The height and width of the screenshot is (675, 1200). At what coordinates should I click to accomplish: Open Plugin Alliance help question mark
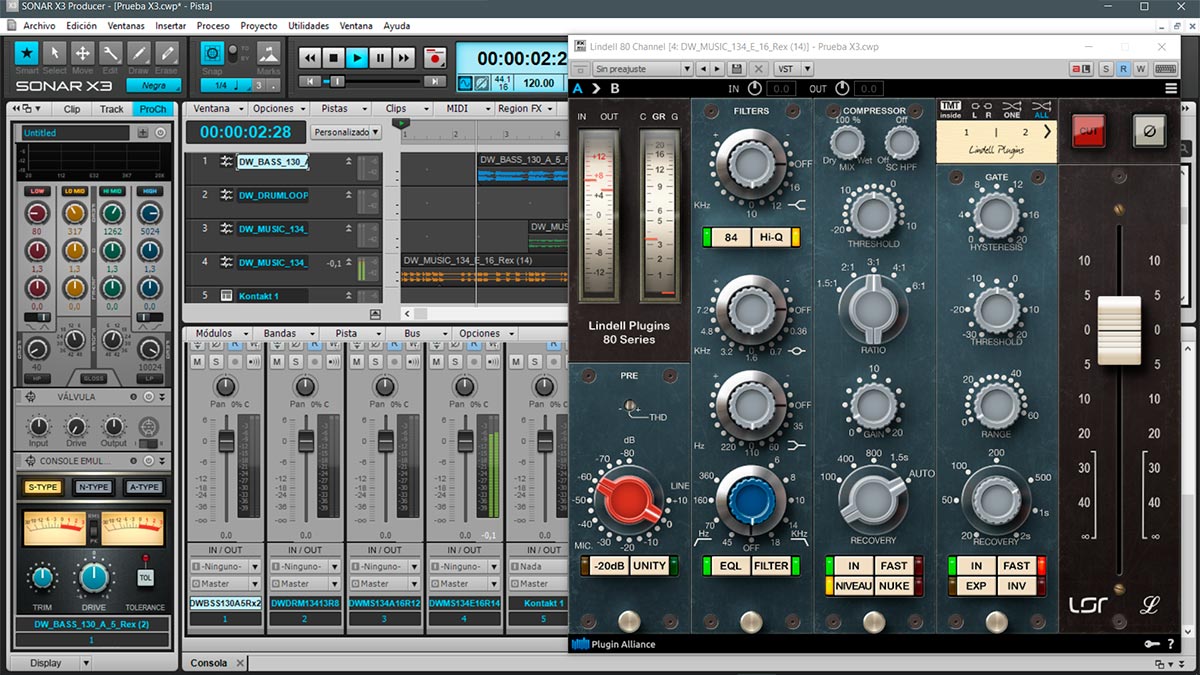tap(1171, 644)
